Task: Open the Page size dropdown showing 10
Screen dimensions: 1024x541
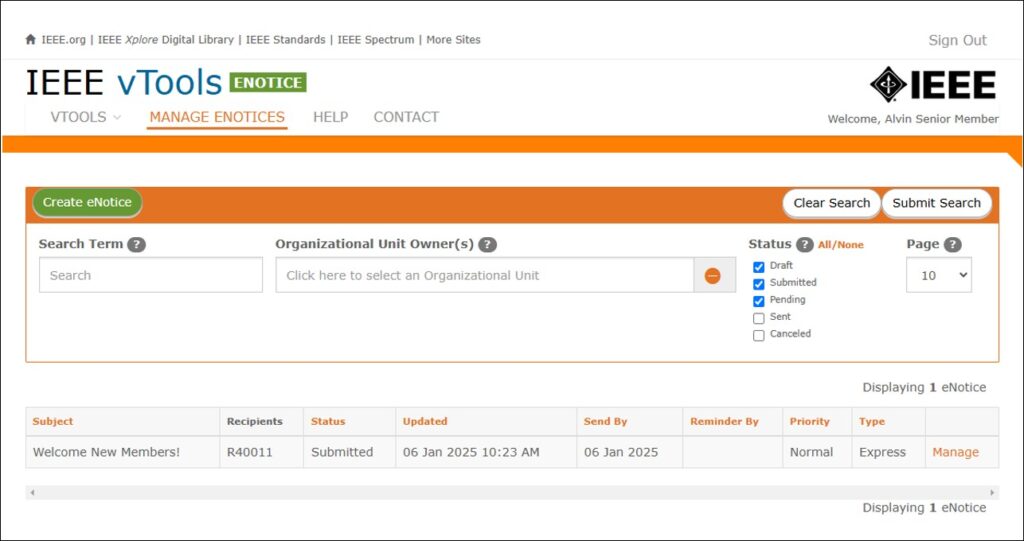Action: click(x=938, y=275)
